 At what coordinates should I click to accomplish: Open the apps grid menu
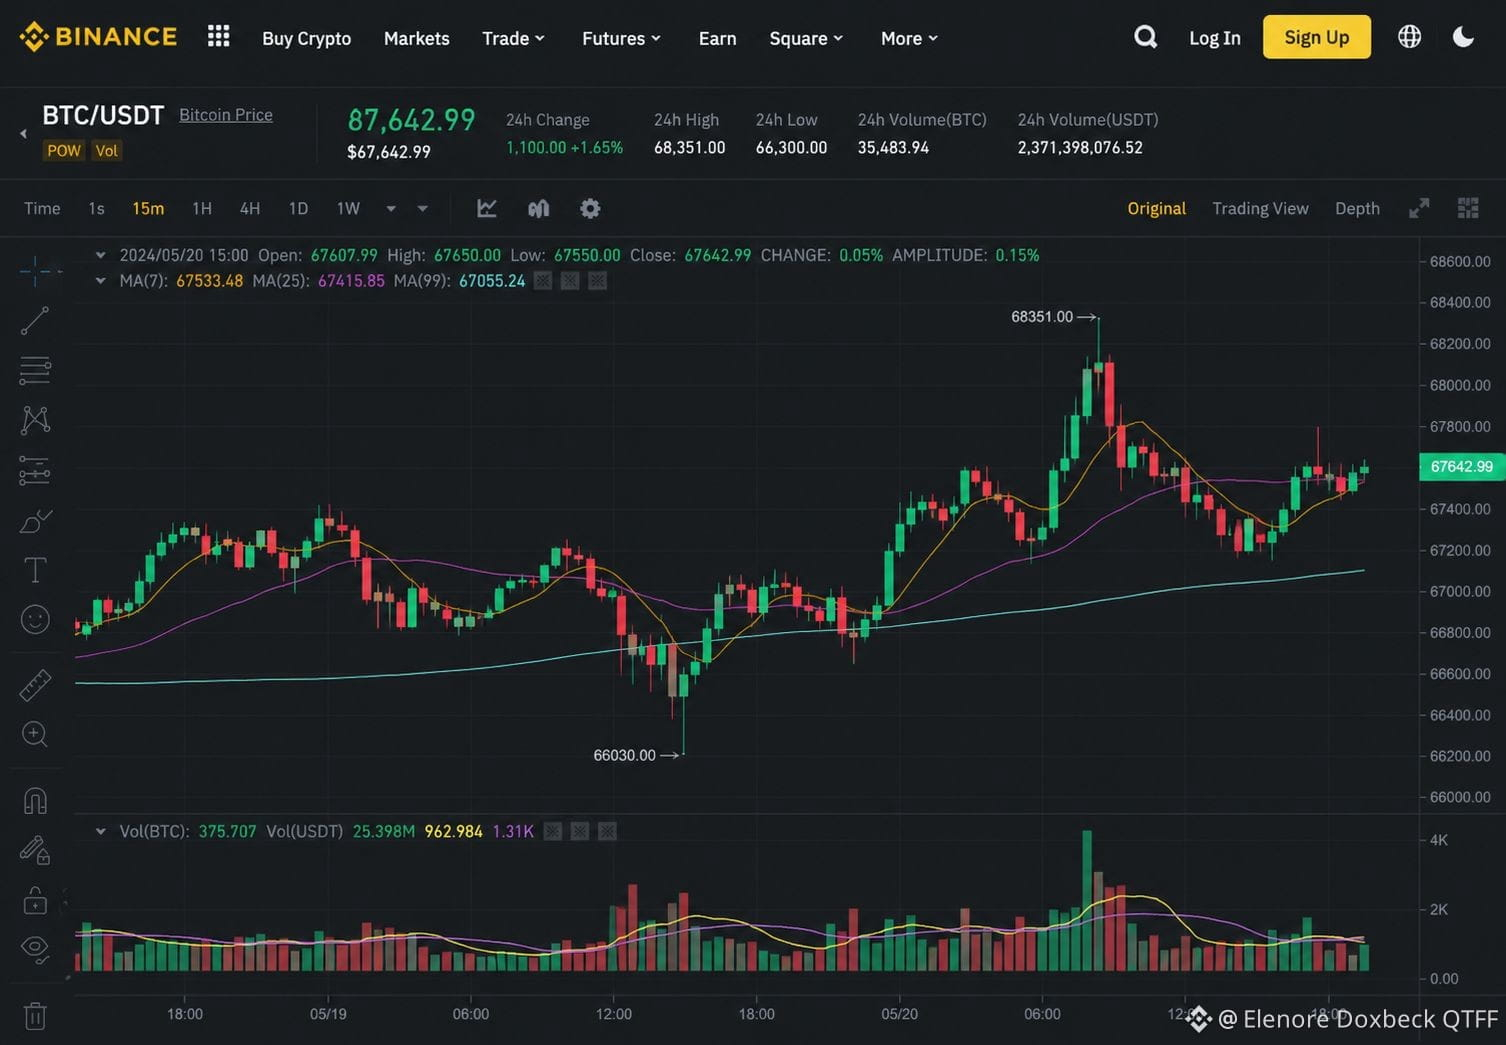click(x=218, y=37)
